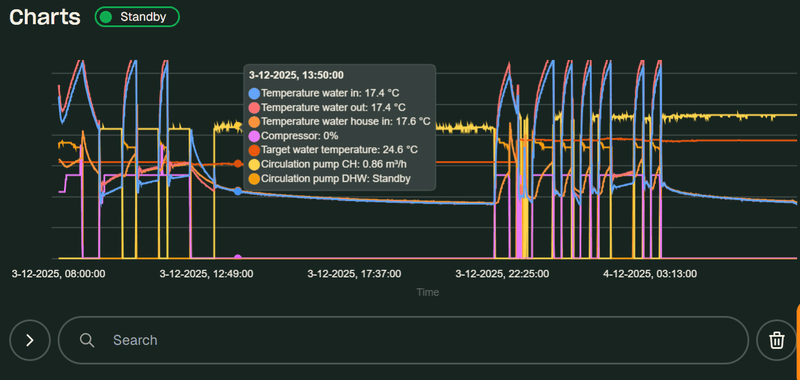The height and width of the screenshot is (380, 800).
Task: Click the Time axis title
Action: click(428, 292)
